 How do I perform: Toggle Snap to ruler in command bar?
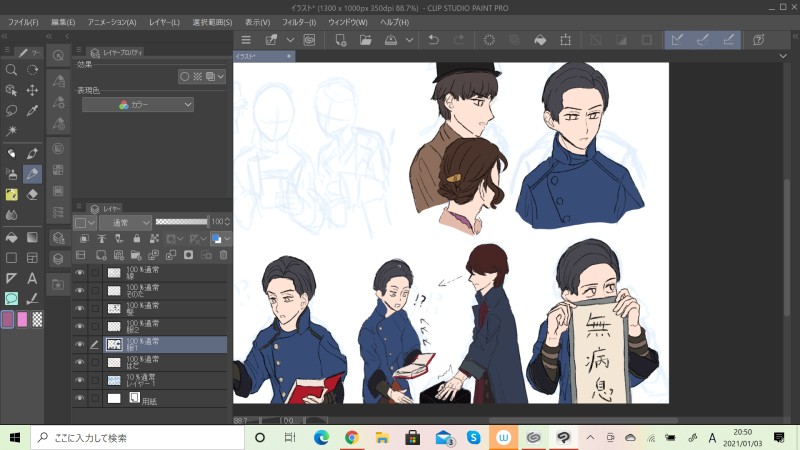point(677,40)
